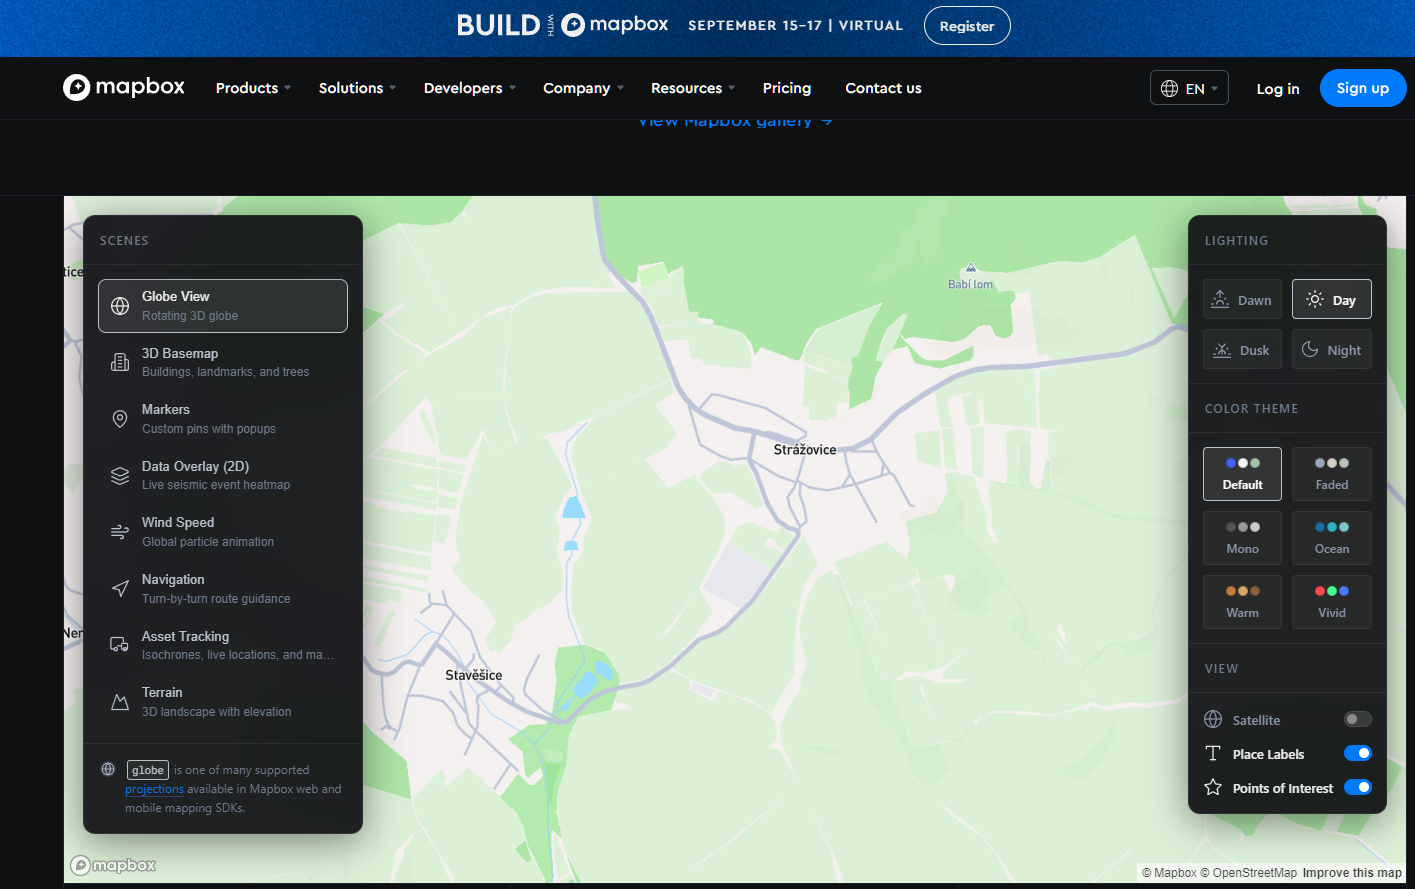Click the Babí lom peak marker on map
The width and height of the screenshot is (1415, 889).
coord(971,268)
